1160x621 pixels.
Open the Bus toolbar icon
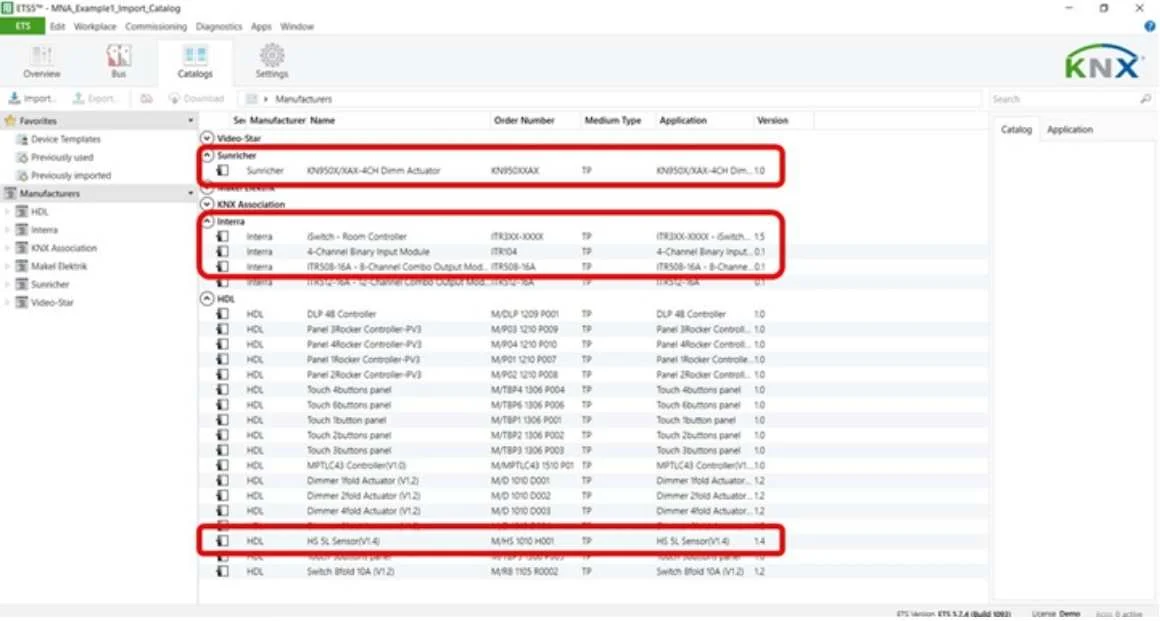(x=118, y=61)
